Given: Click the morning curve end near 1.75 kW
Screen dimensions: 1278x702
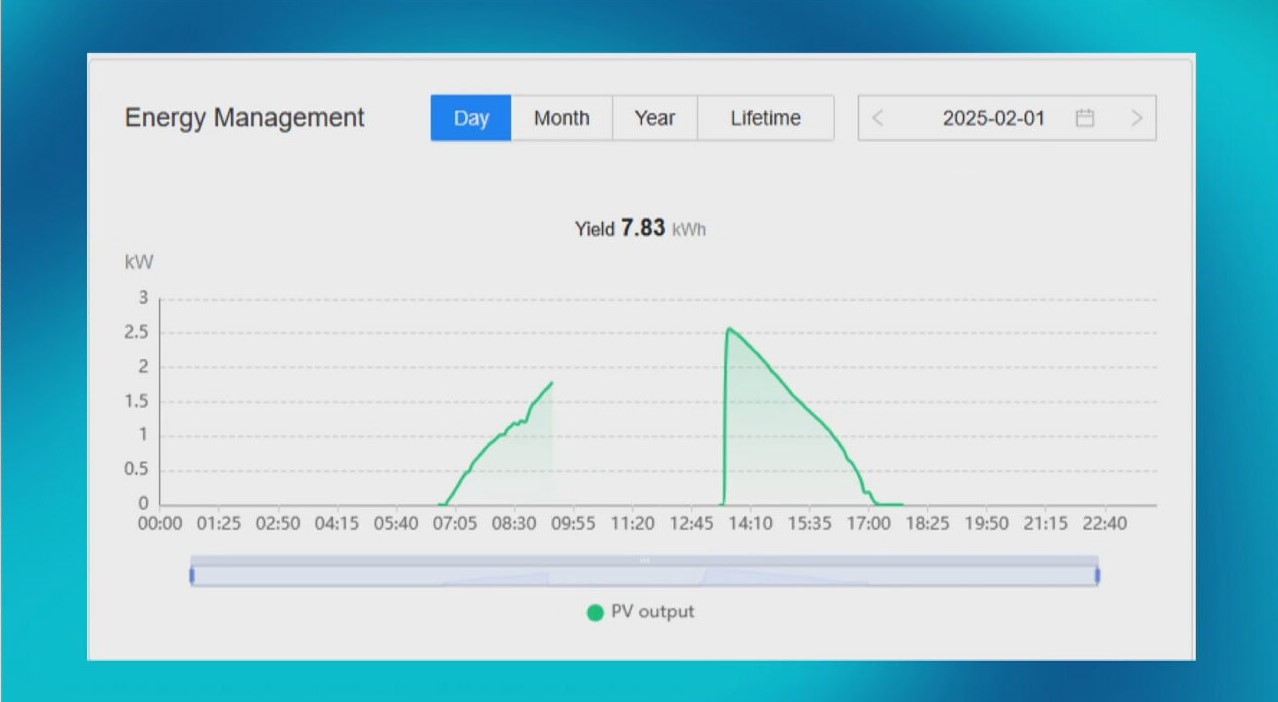Looking at the screenshot, I should coord(551,383).
